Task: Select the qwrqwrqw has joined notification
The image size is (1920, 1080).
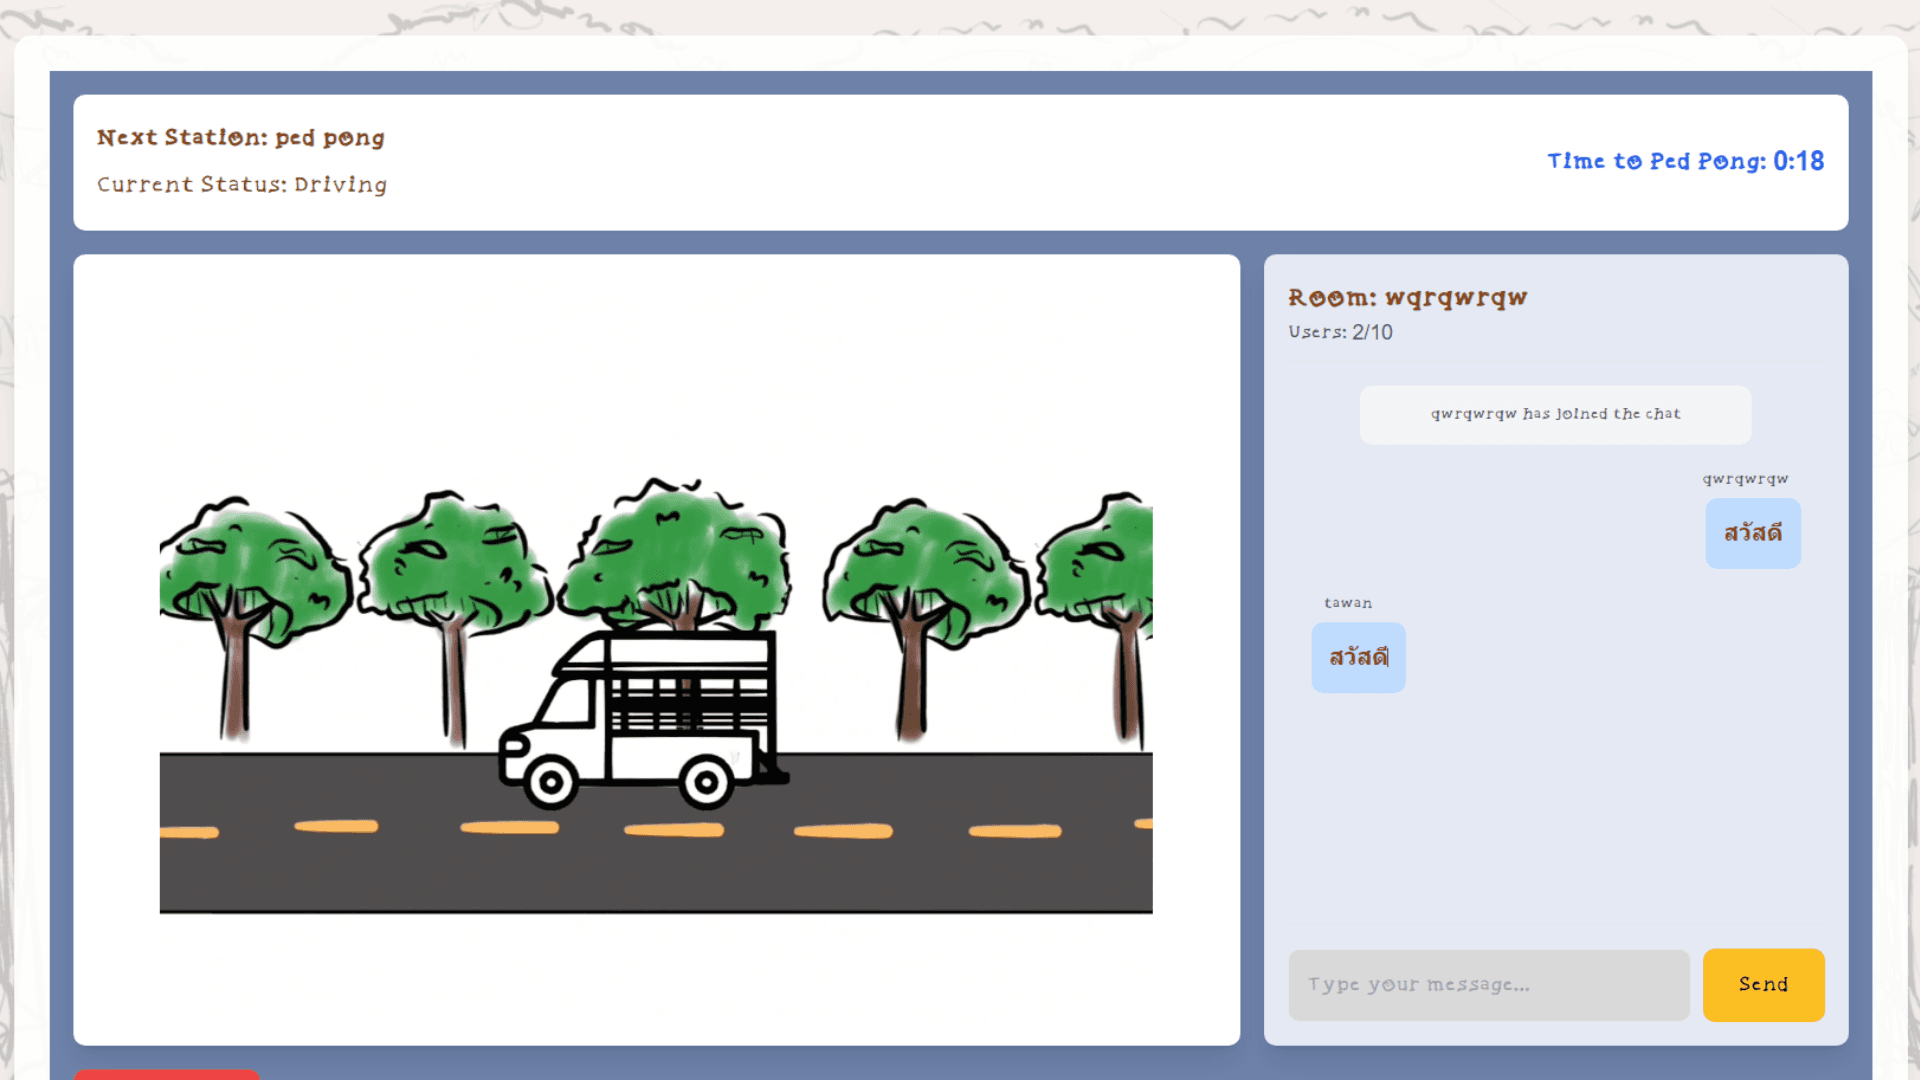Action: point(1554,413)
